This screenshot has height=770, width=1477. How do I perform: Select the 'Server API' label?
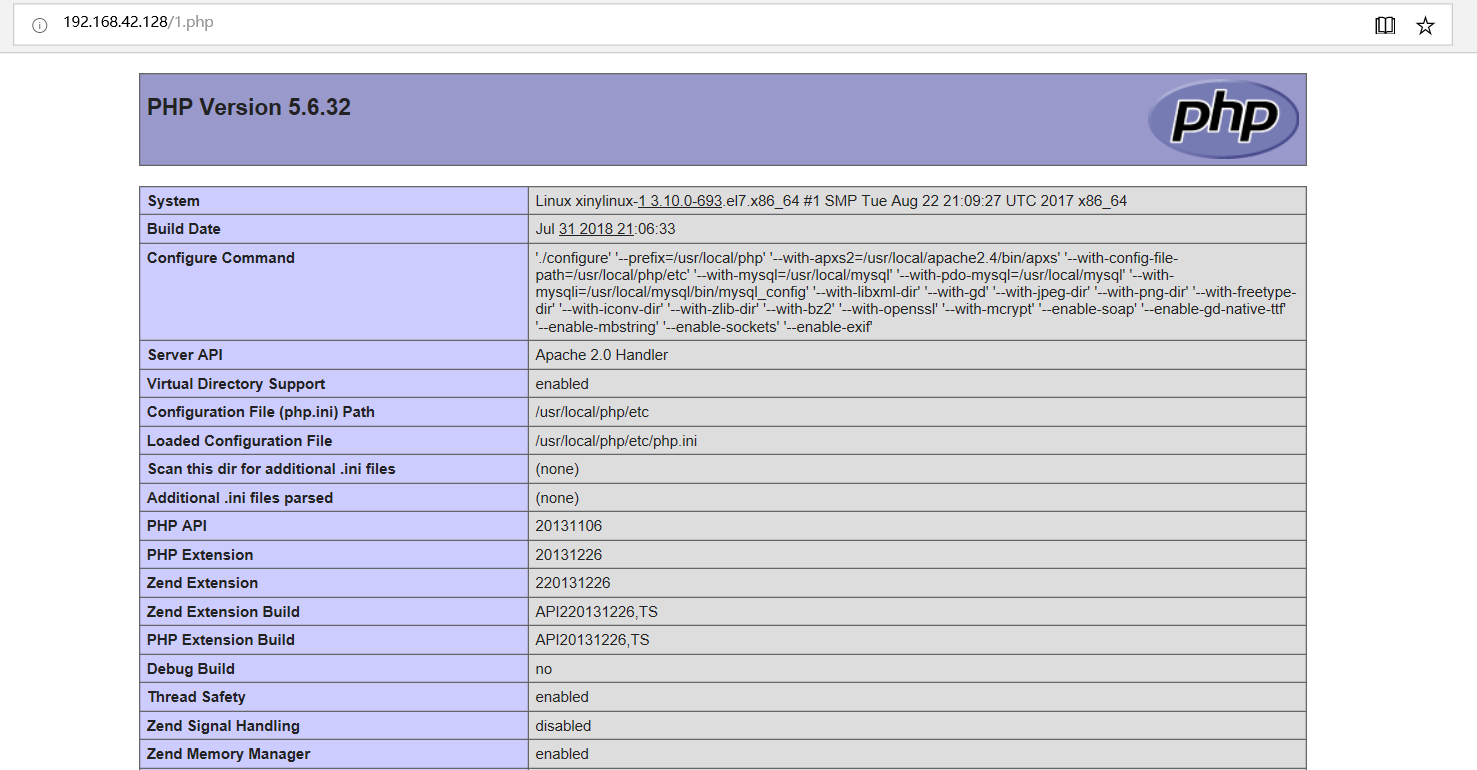coord(185,355)
